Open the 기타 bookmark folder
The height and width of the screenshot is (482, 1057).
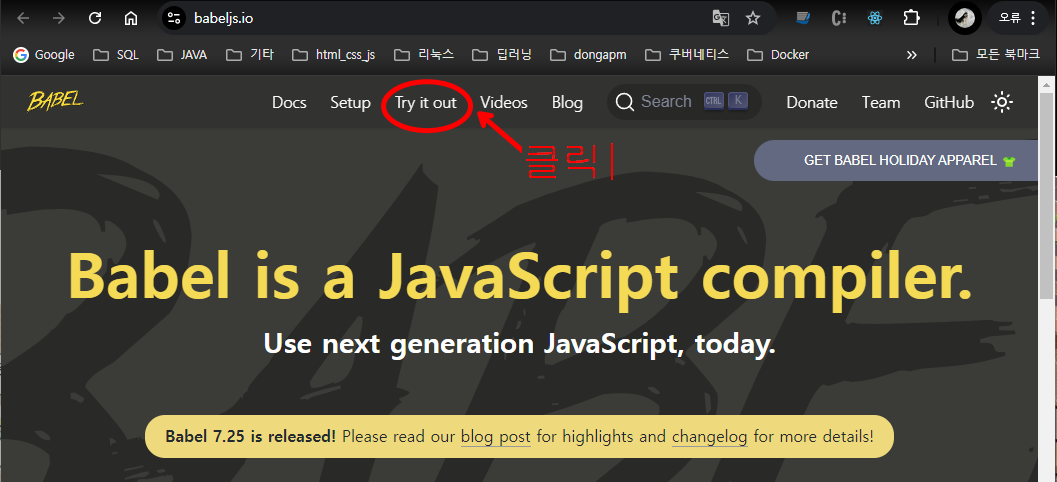point(249,55)
